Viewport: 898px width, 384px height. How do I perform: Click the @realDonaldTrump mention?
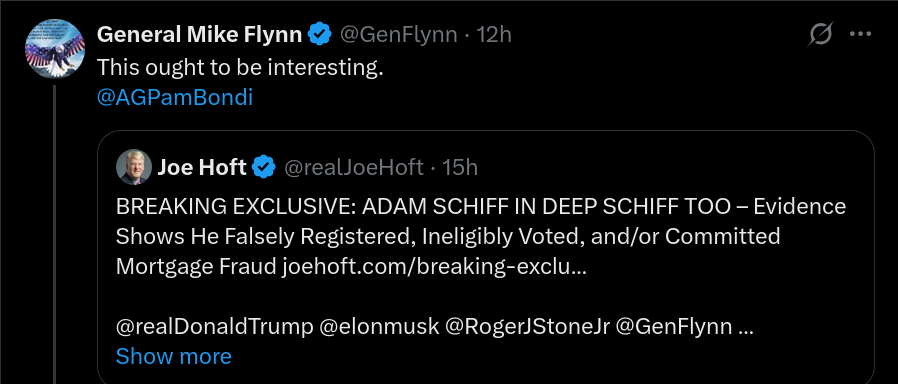[x=214, y=327]
